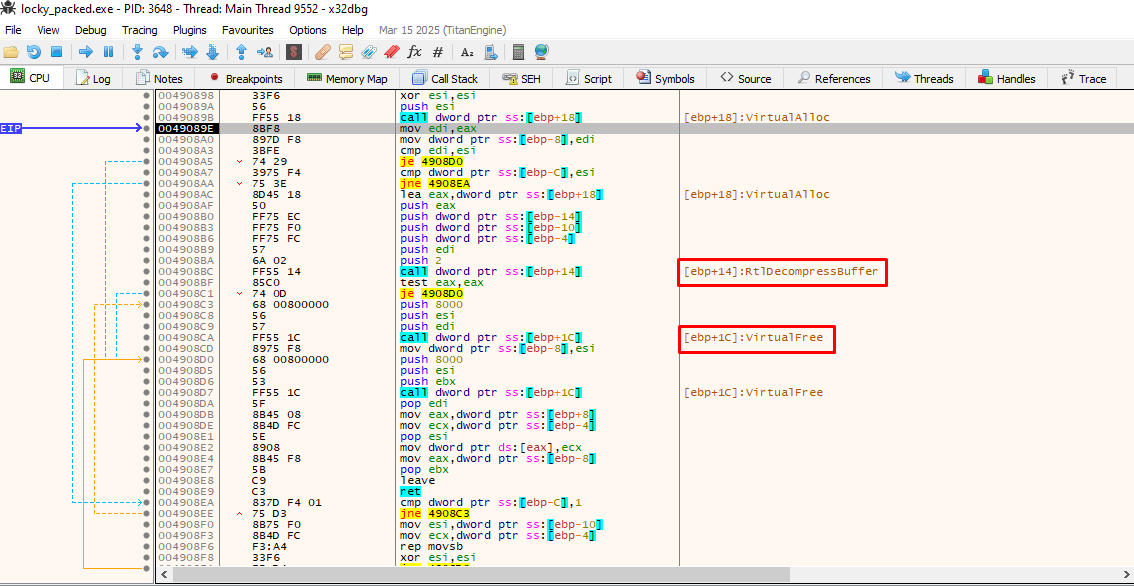View the Call Stack tab
The image size is (1134, 586).
coord(445,79)
